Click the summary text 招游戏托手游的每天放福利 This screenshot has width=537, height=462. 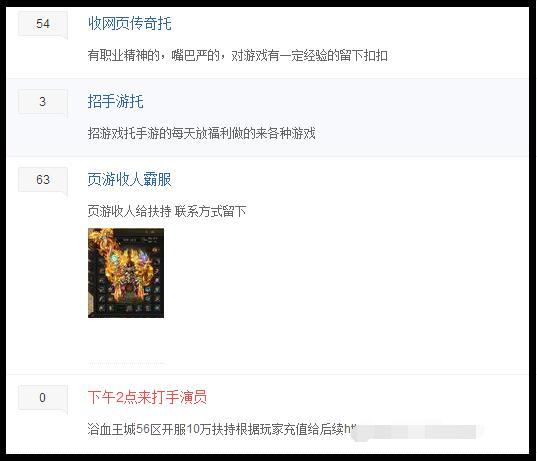coord(201,133)
